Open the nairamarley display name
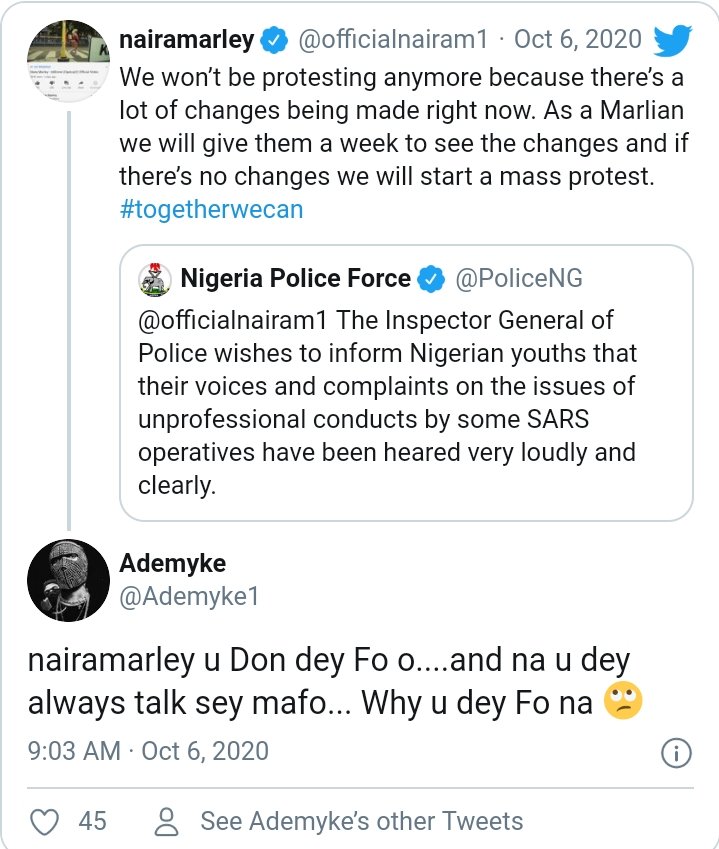The width and height of the screenshot is (719, 849). point(186,41)
